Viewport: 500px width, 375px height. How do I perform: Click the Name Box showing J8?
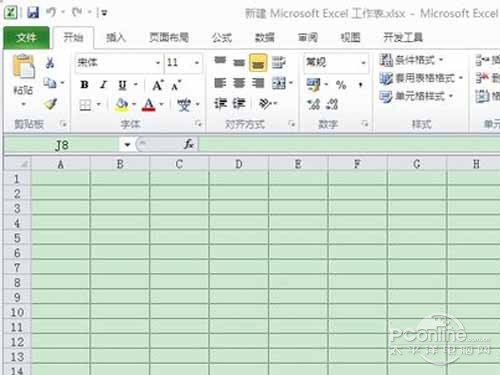tap(62, 145)
